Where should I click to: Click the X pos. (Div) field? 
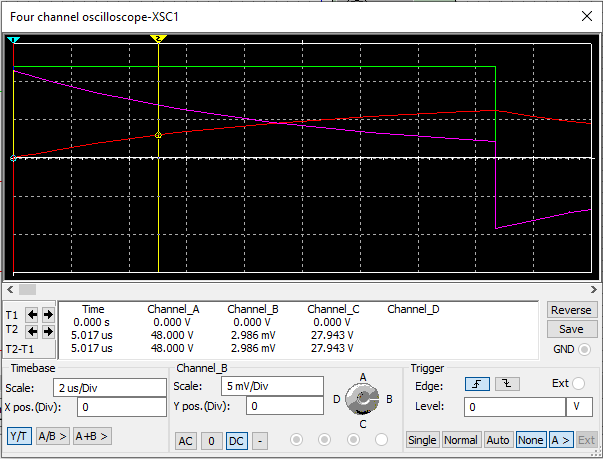click(x=122, y=407)
